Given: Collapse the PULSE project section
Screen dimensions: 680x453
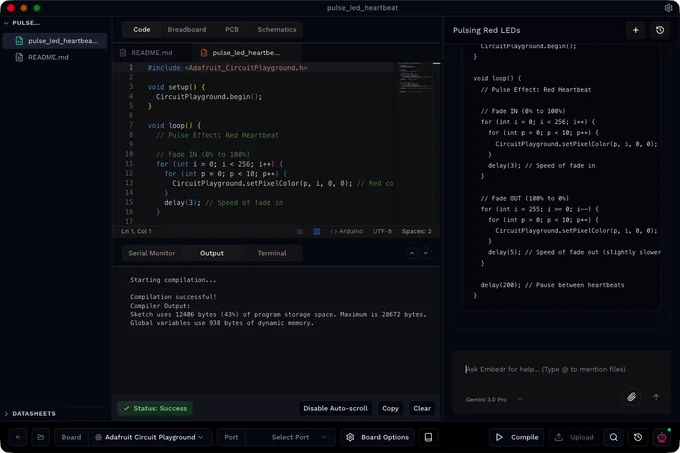Looking at the screenshot, I should point(22,23).
